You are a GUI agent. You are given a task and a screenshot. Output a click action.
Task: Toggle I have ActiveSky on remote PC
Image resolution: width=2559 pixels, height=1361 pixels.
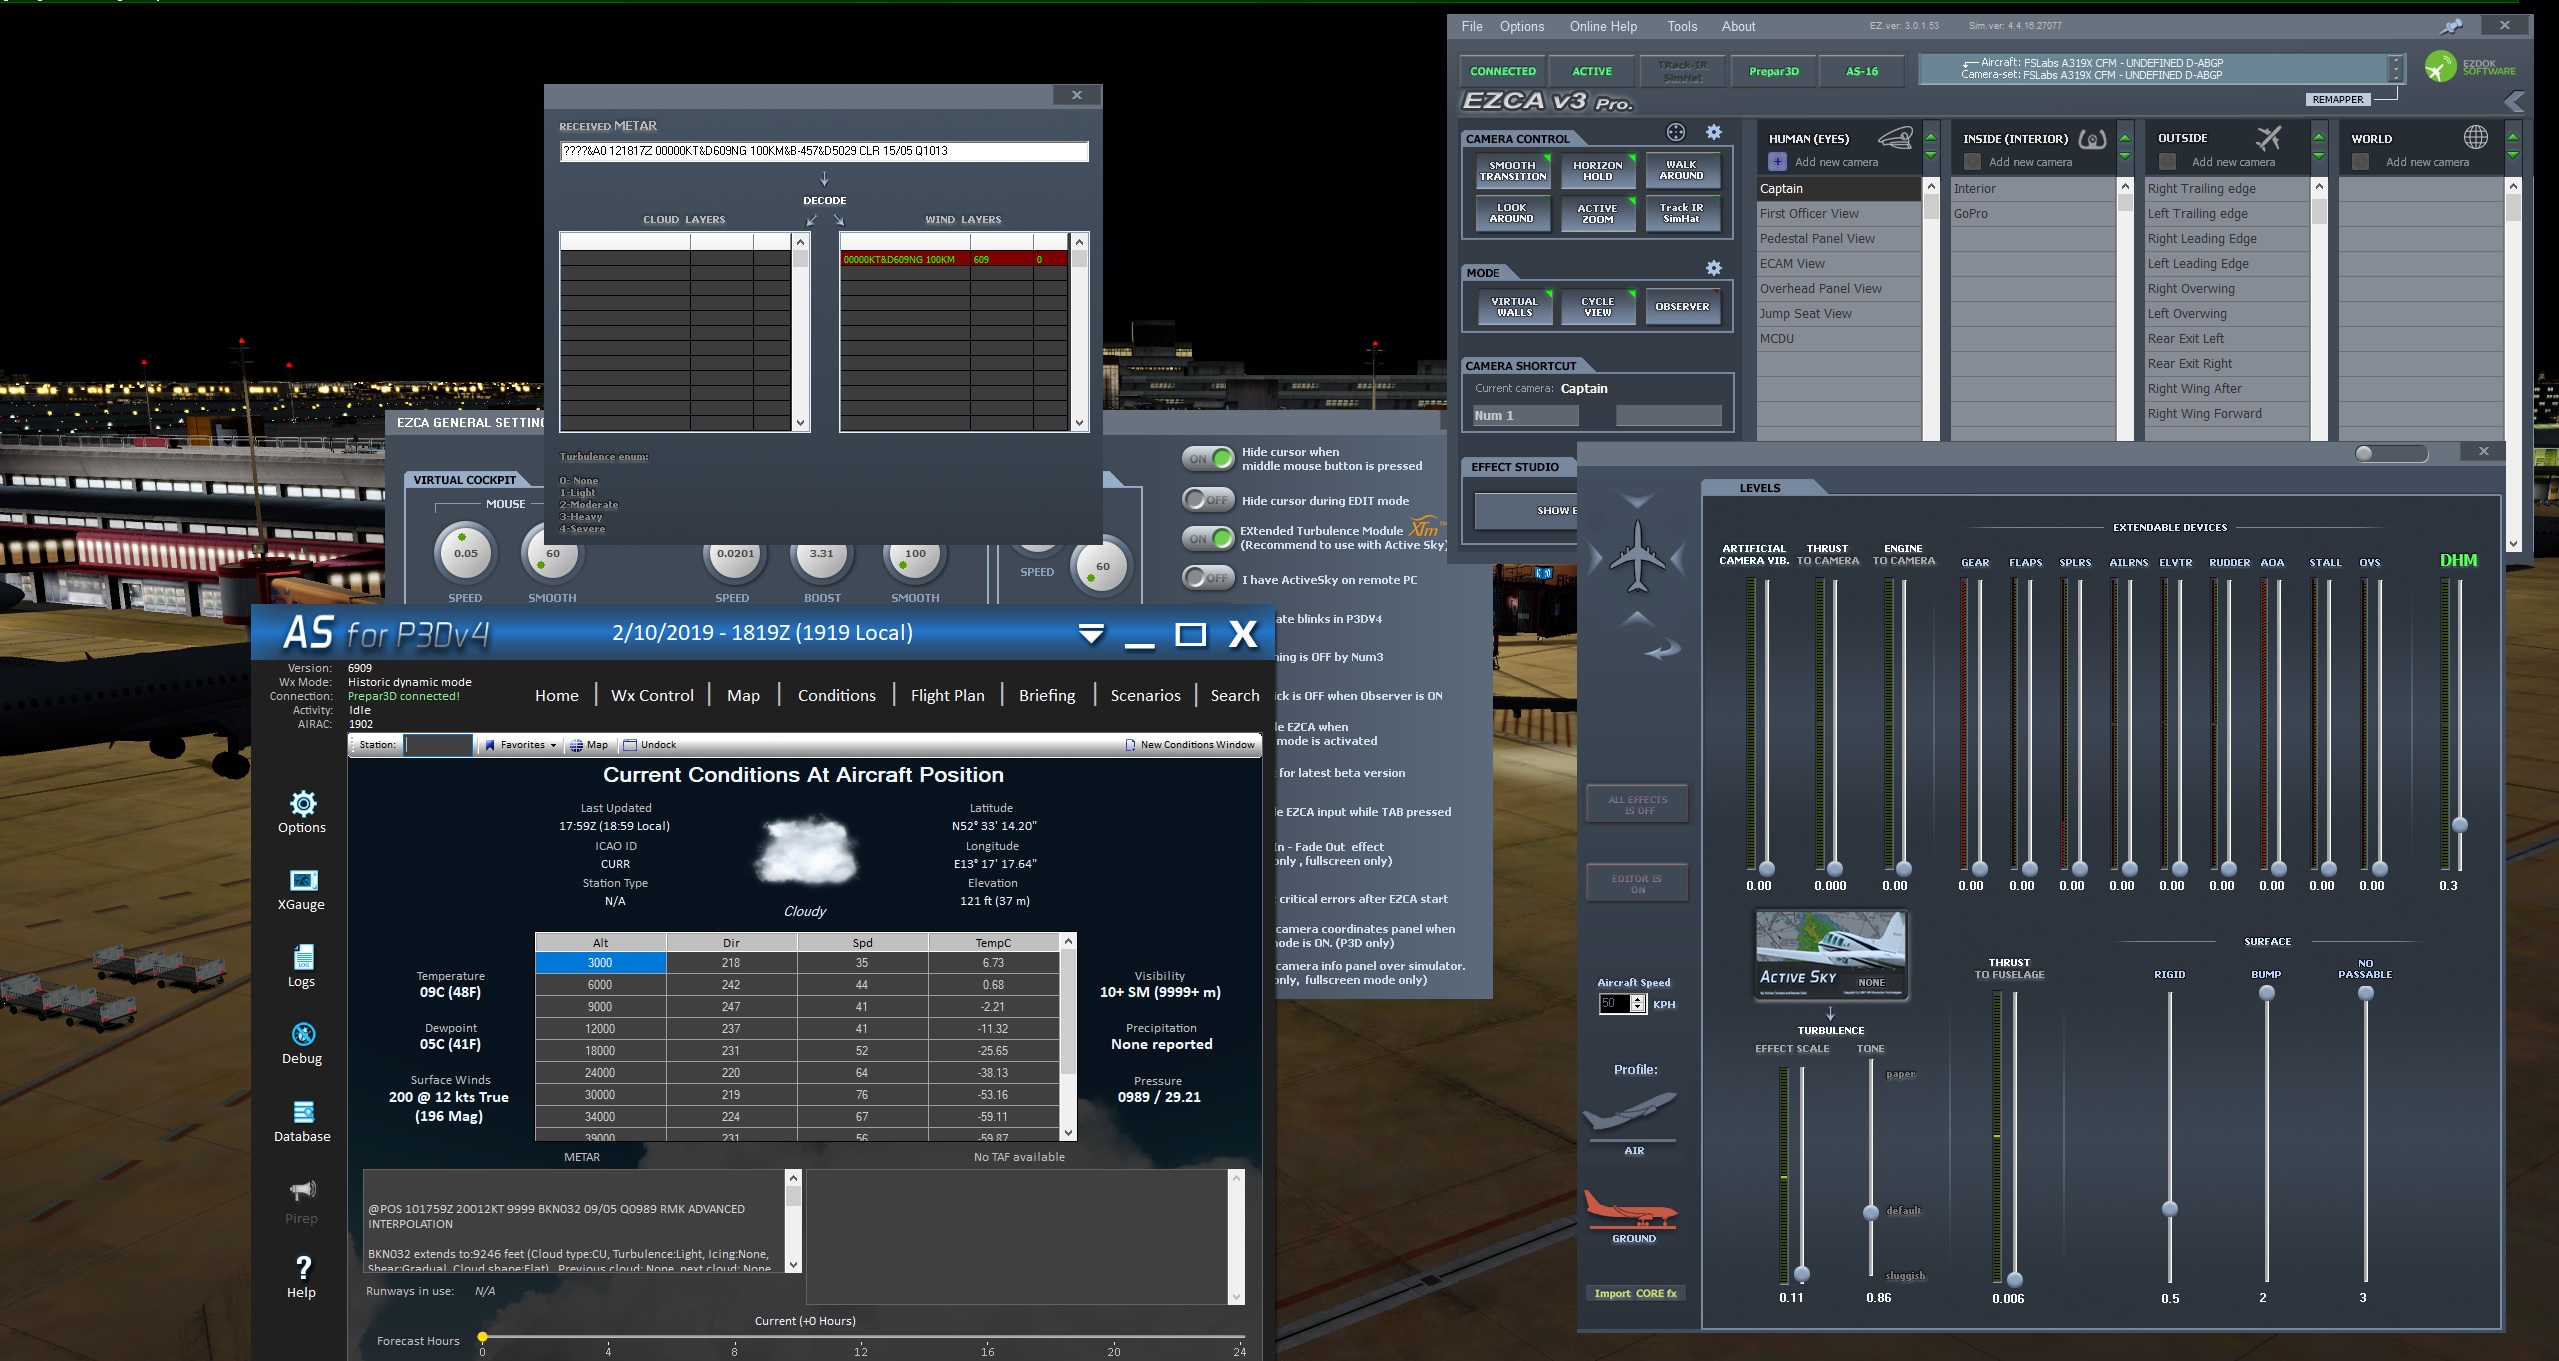1208,578
